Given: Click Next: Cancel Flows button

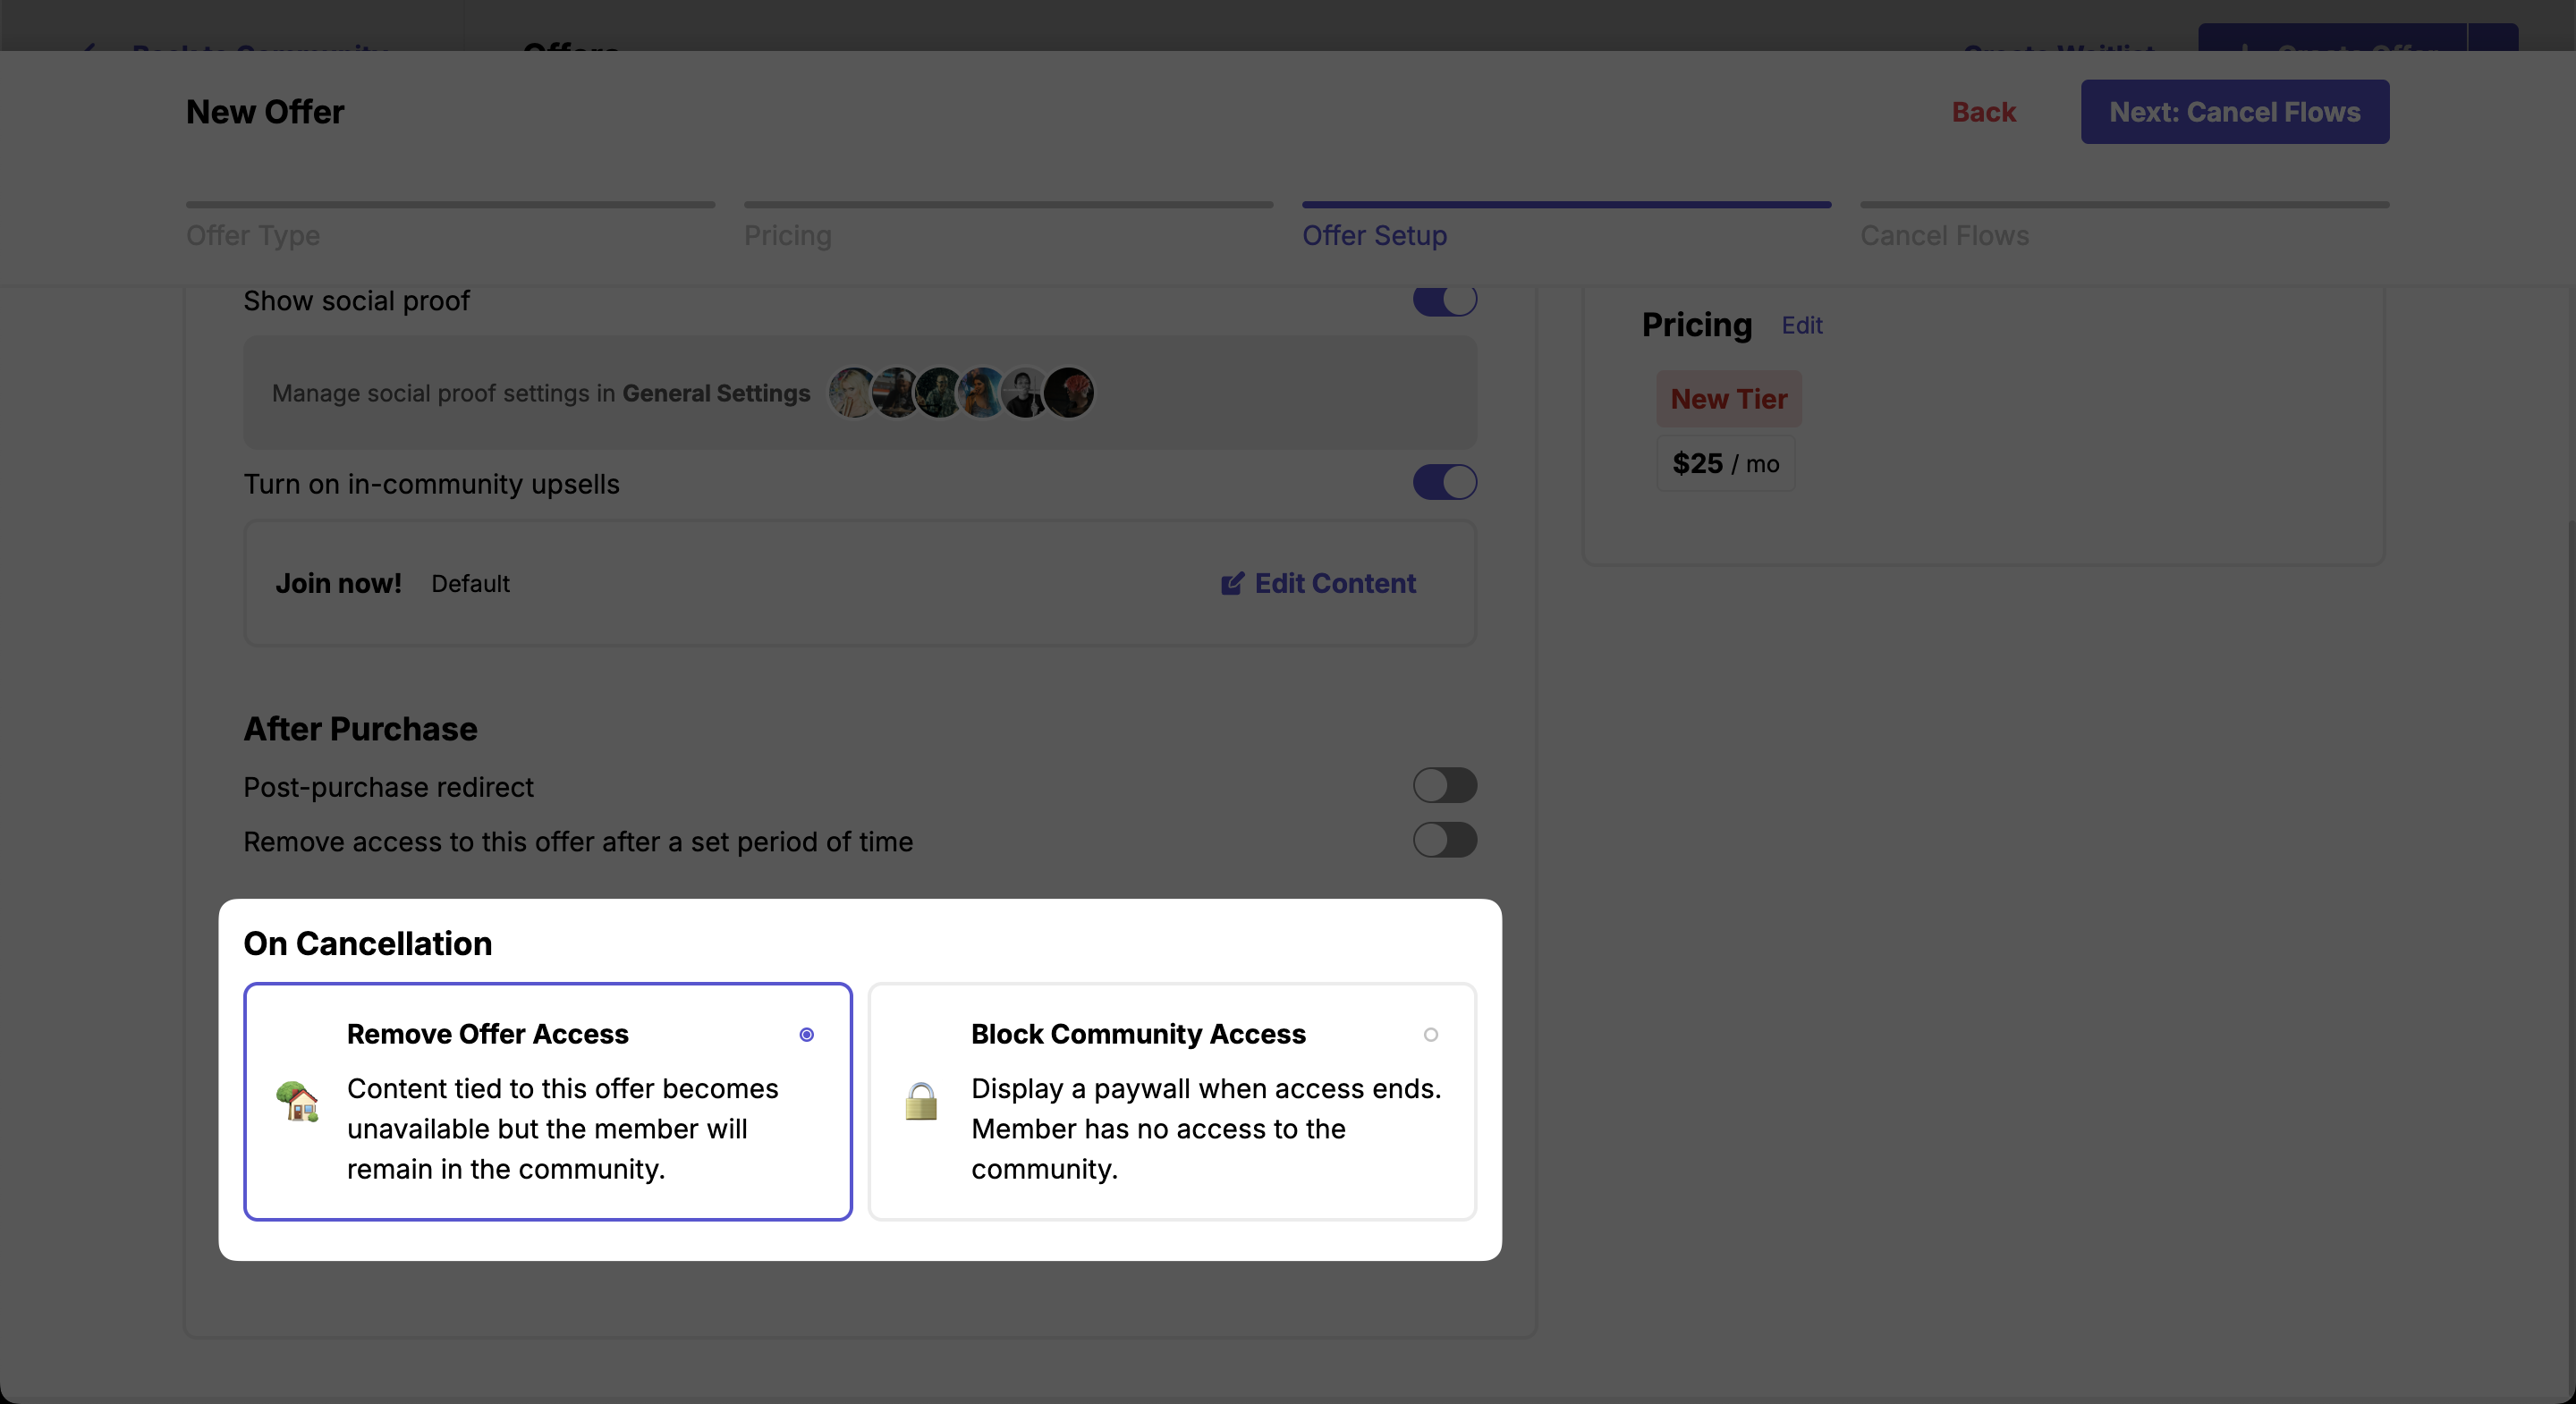Looking at the screenshot, I should (x=2234, y=112).
